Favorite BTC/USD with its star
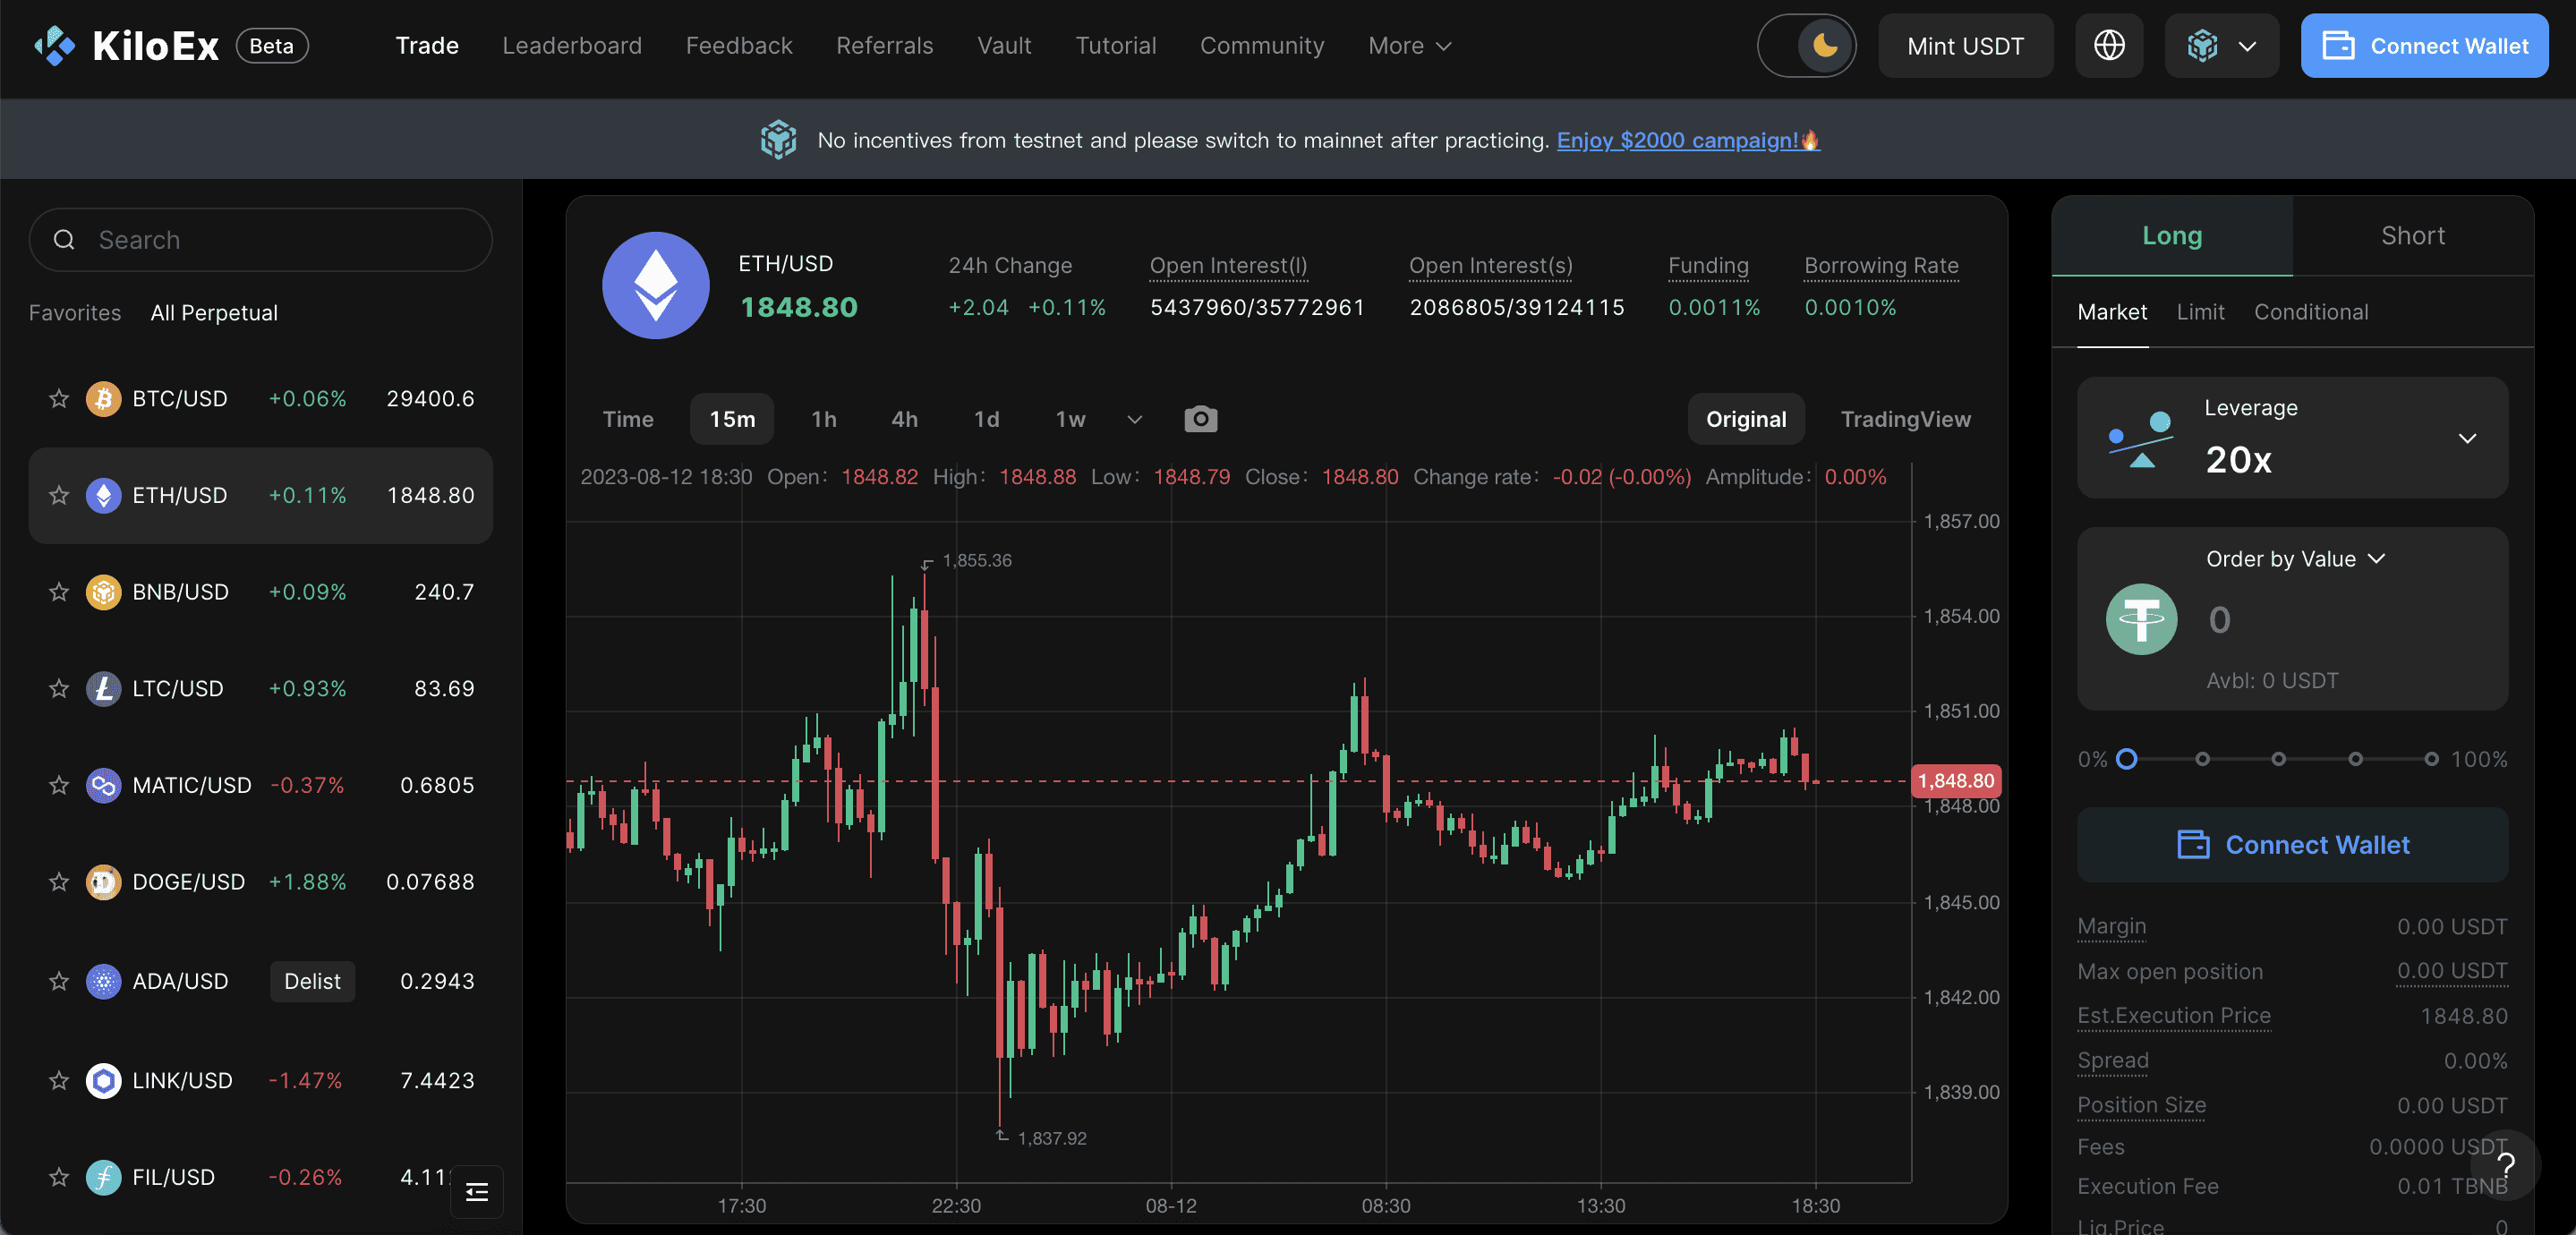 click(59, 399)
